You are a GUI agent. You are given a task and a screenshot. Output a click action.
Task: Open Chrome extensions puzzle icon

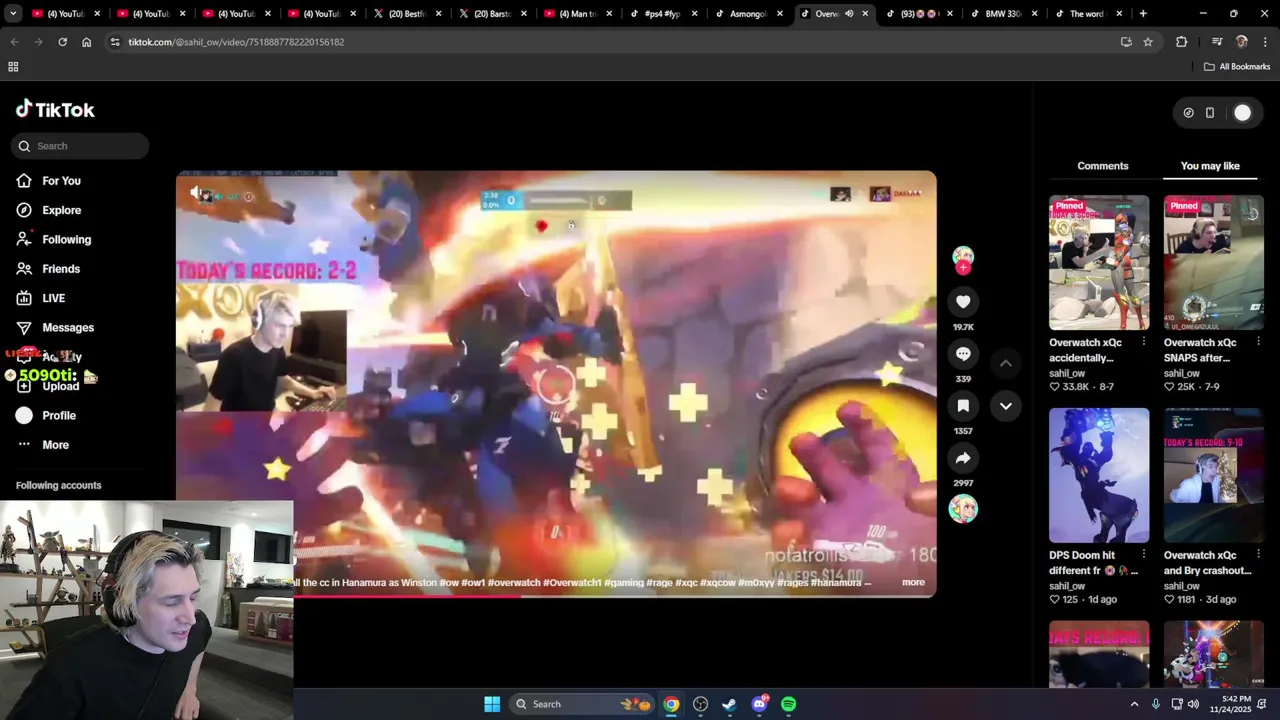(x=1182, y=42)
